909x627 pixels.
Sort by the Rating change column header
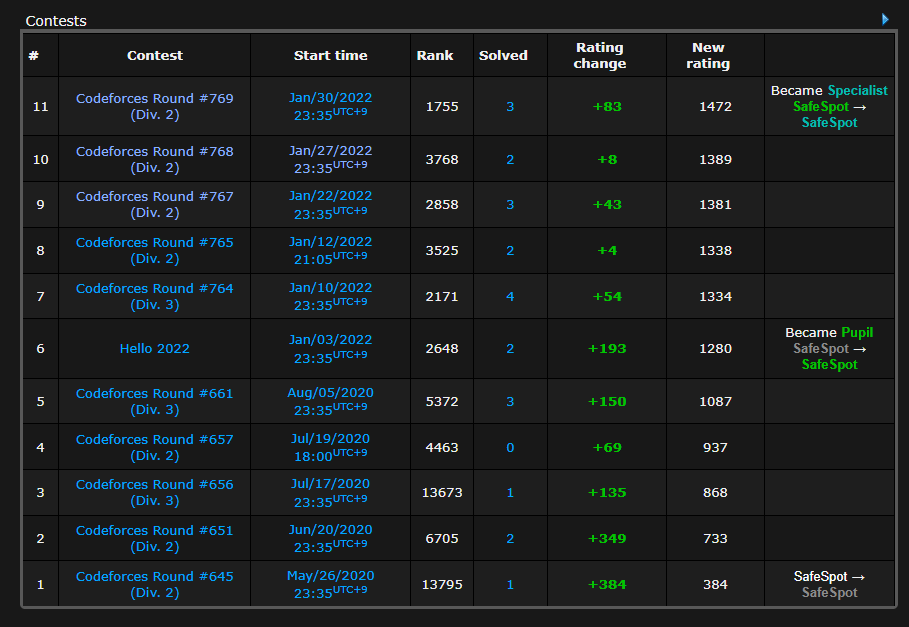coord(600,56)
